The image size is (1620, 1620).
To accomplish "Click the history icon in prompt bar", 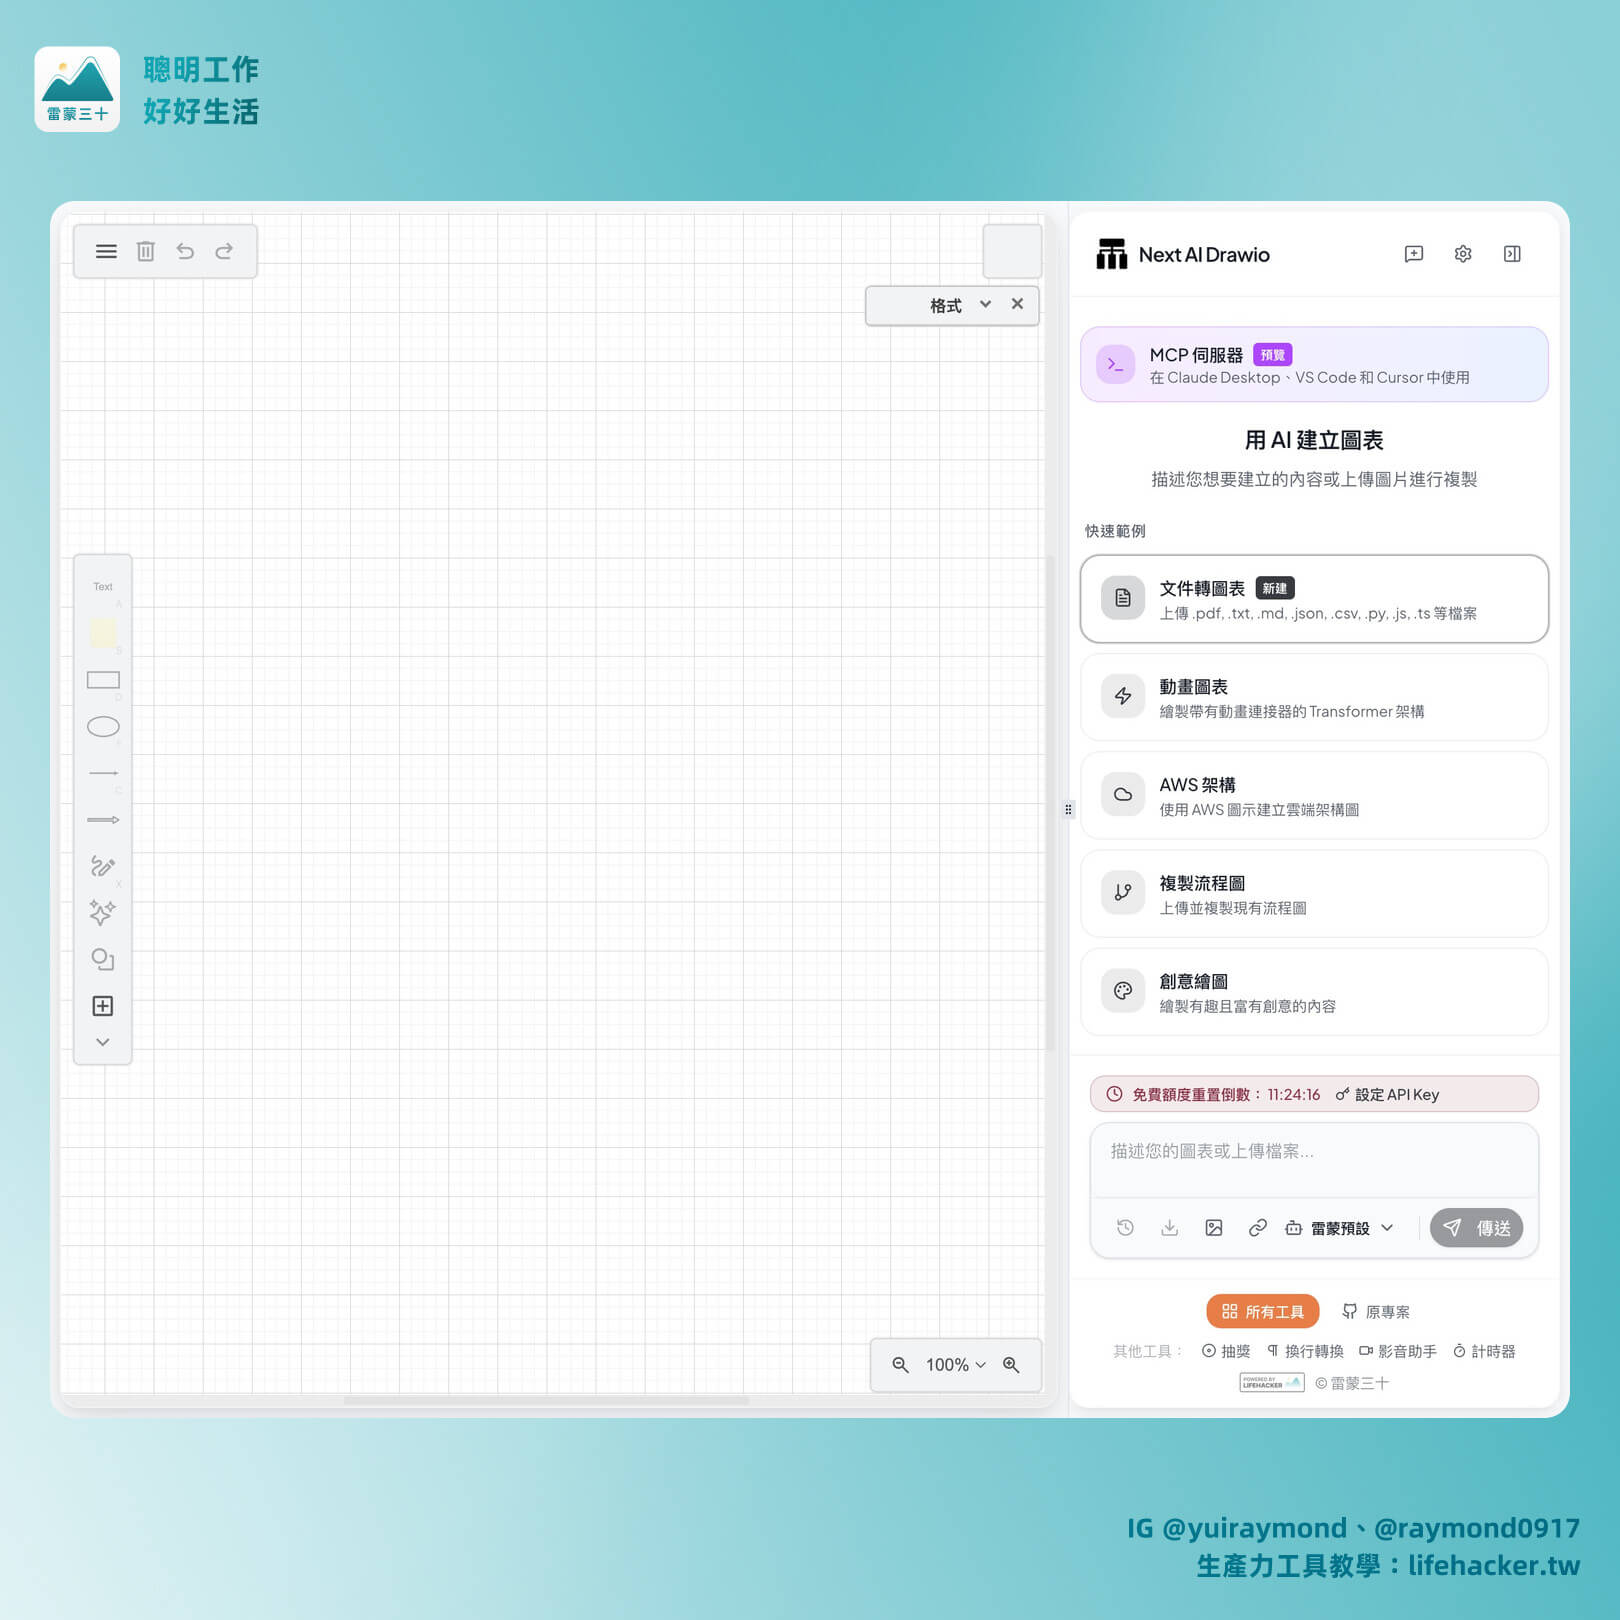I will tap(1124, 1227).
